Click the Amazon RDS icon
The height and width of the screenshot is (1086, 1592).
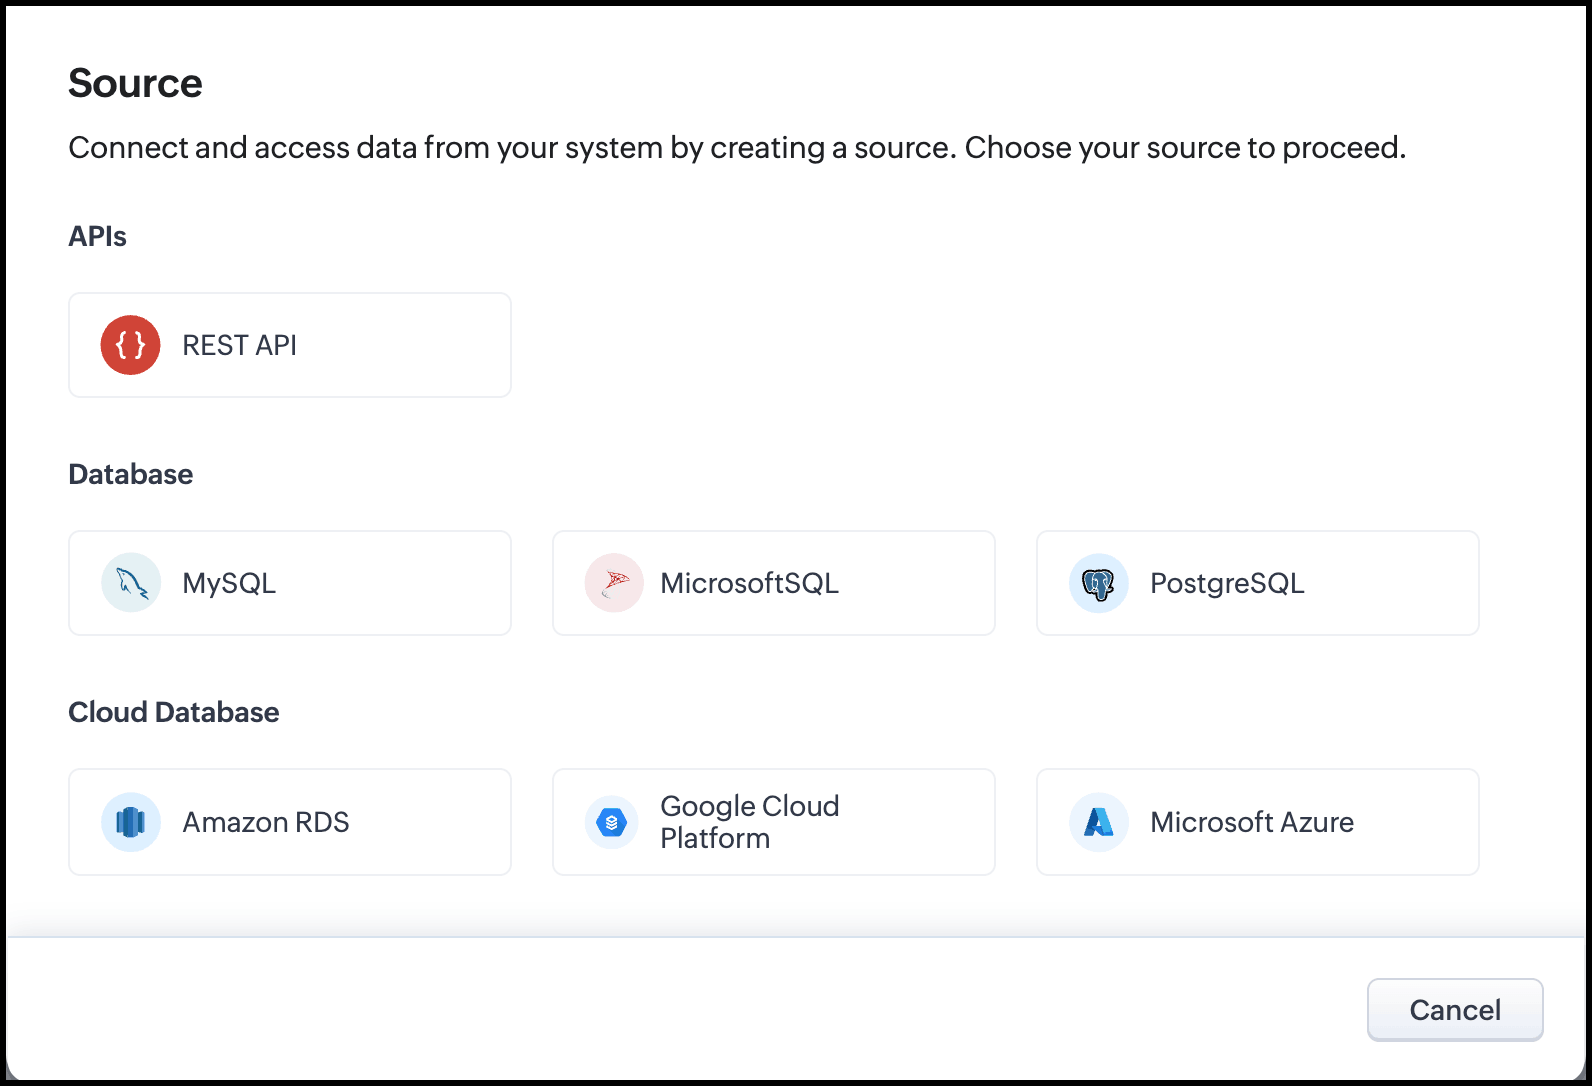point(131,822)
